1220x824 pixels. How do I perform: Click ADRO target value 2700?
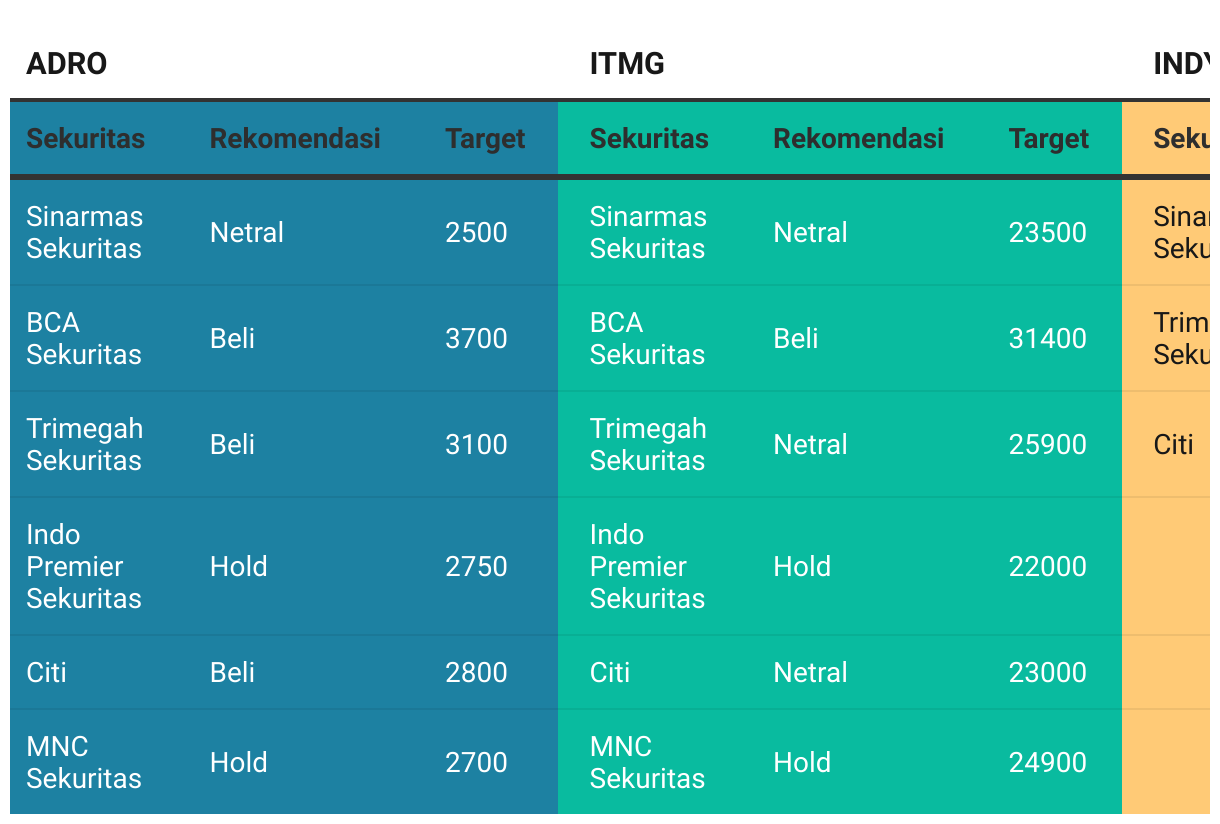476,762
